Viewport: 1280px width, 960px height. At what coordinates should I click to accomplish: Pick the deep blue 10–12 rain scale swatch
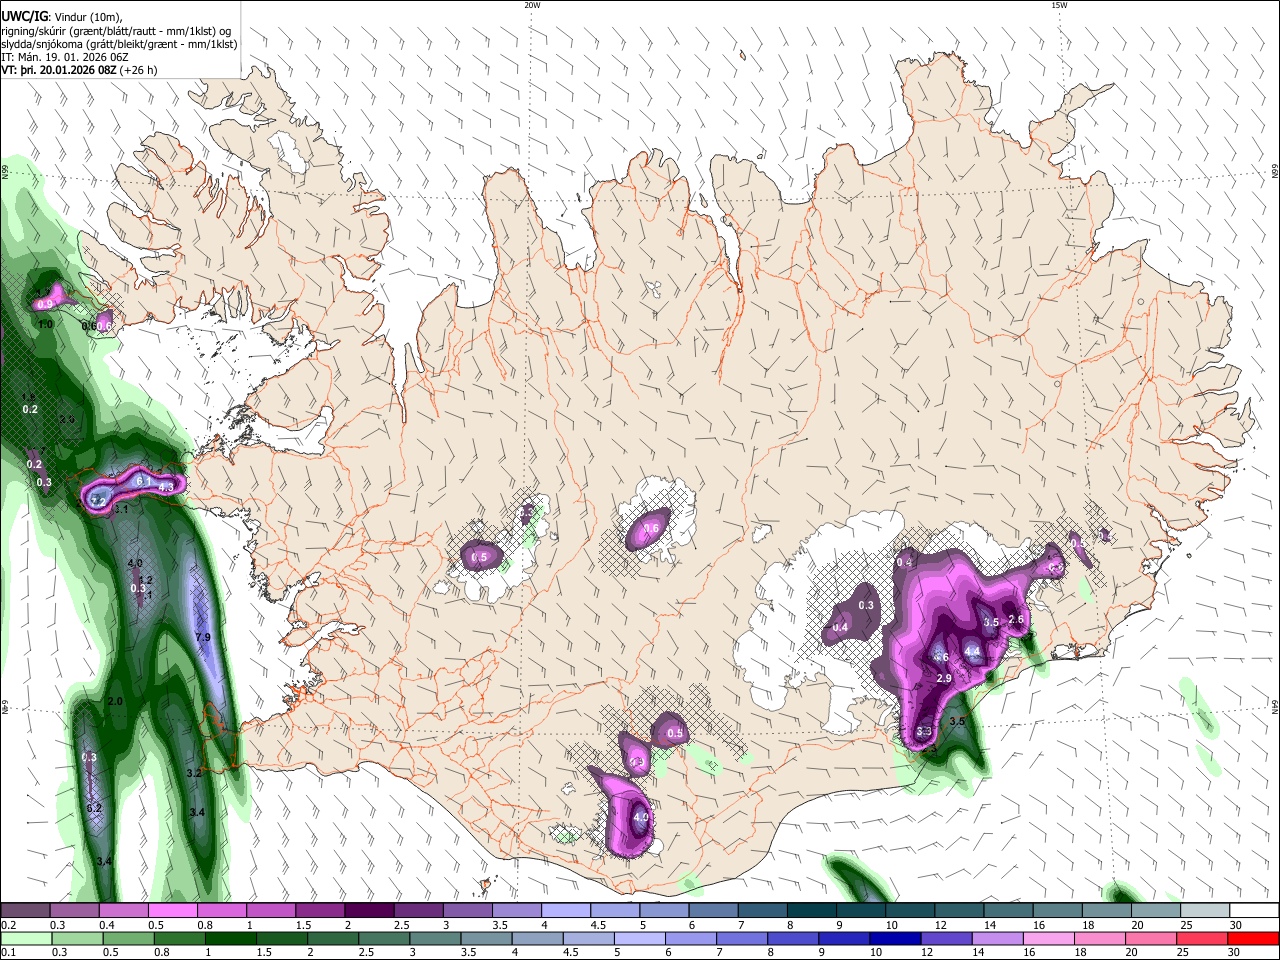tap(895, 938)
